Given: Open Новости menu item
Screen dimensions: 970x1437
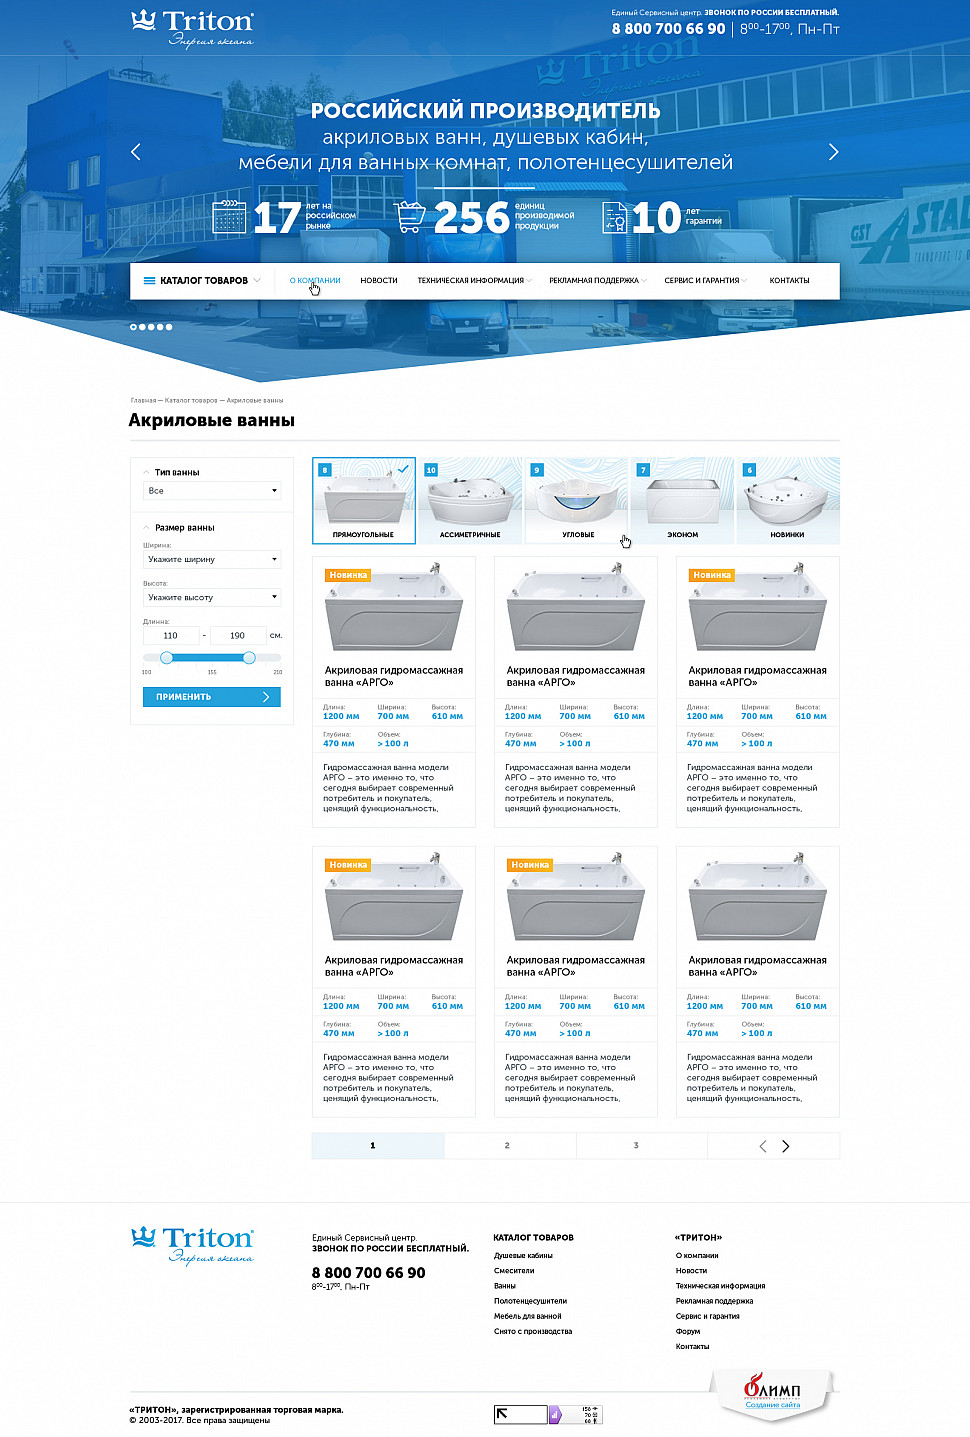Looking at the screenshot, I should pos(379,281).
